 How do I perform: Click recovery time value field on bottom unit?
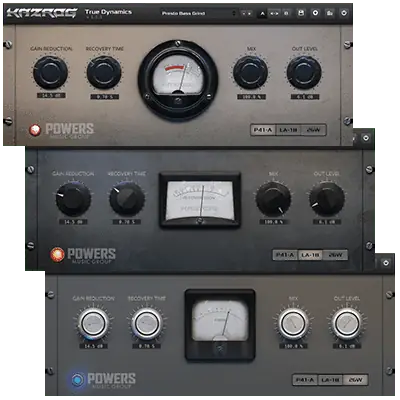(147, 346)
